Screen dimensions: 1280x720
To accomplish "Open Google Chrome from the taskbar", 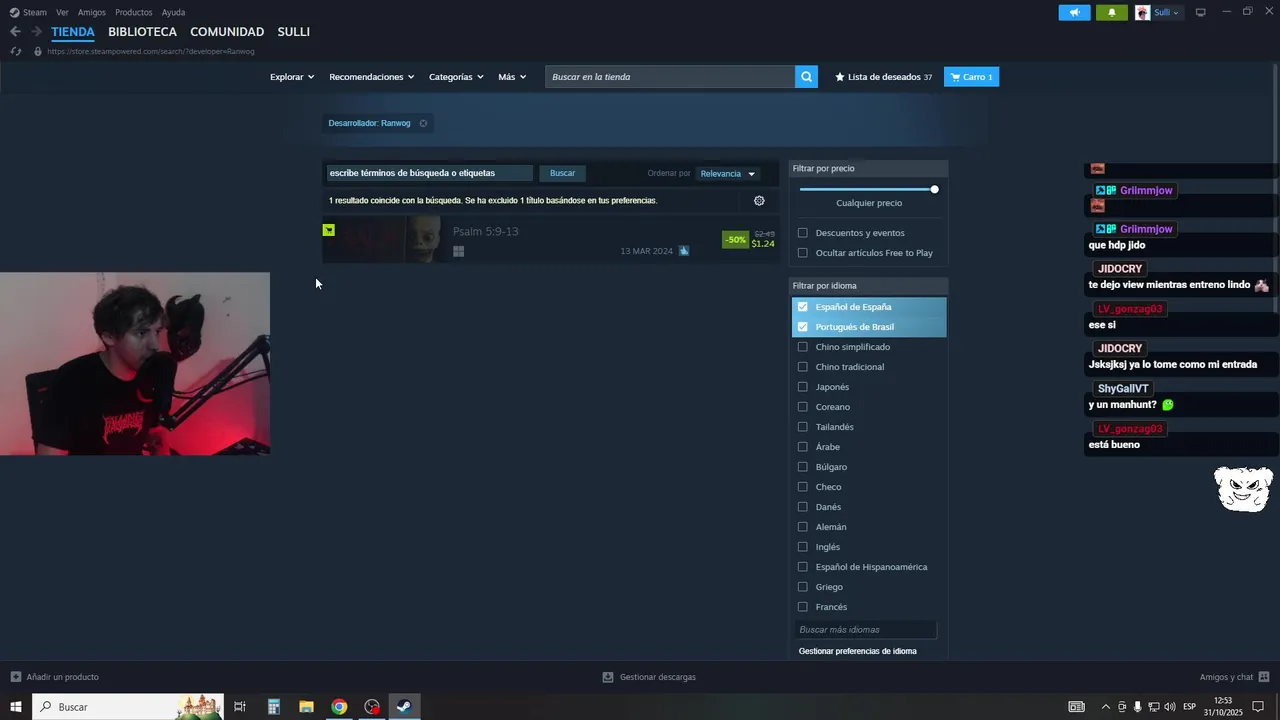I will pyautogui.click(x=339, y=707).
